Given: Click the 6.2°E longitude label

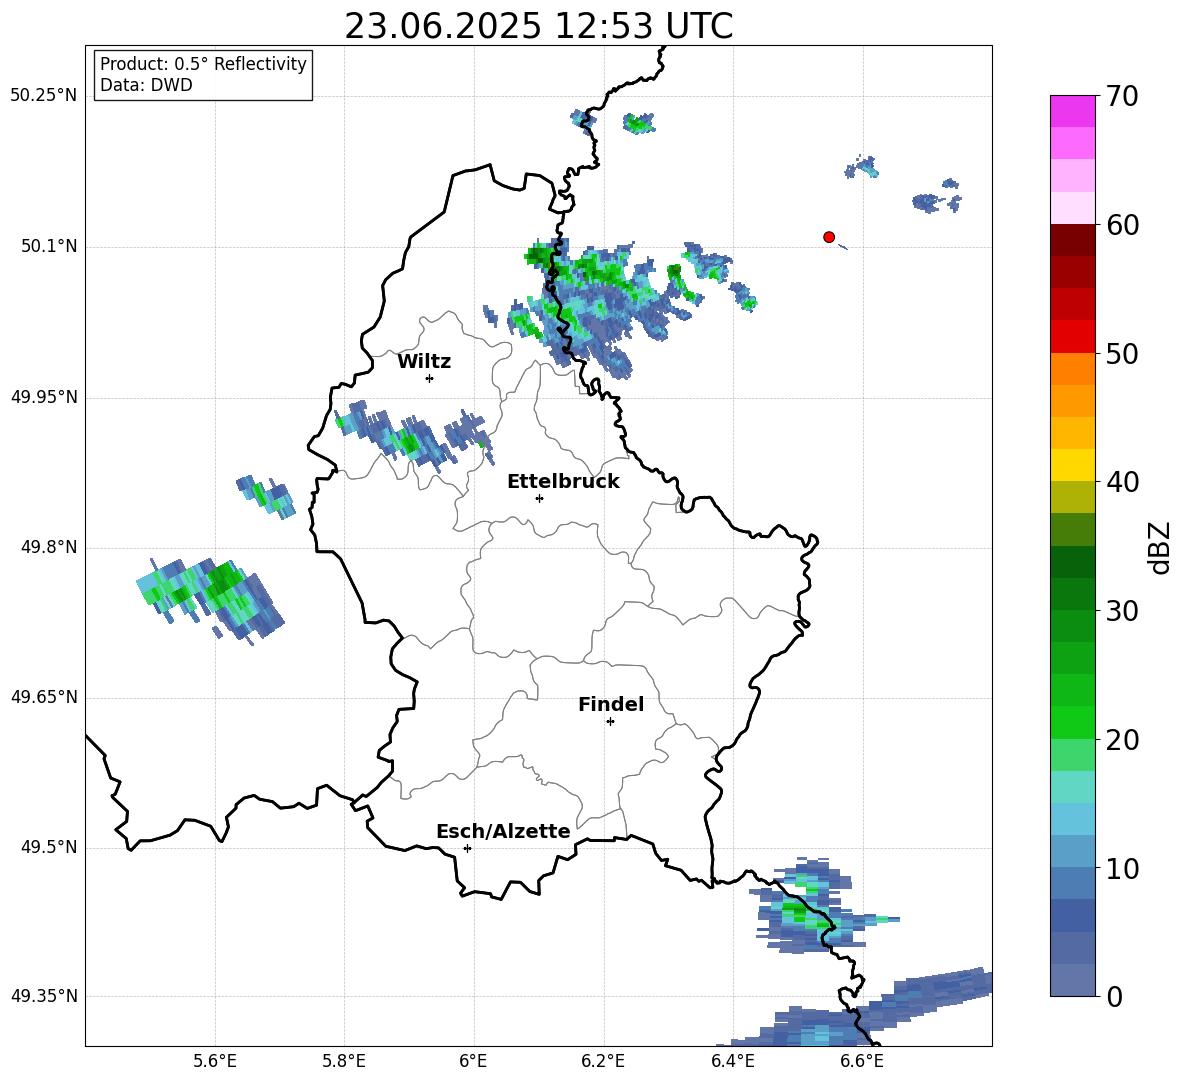Looking at the screenshot, I should click(603, 1061).
